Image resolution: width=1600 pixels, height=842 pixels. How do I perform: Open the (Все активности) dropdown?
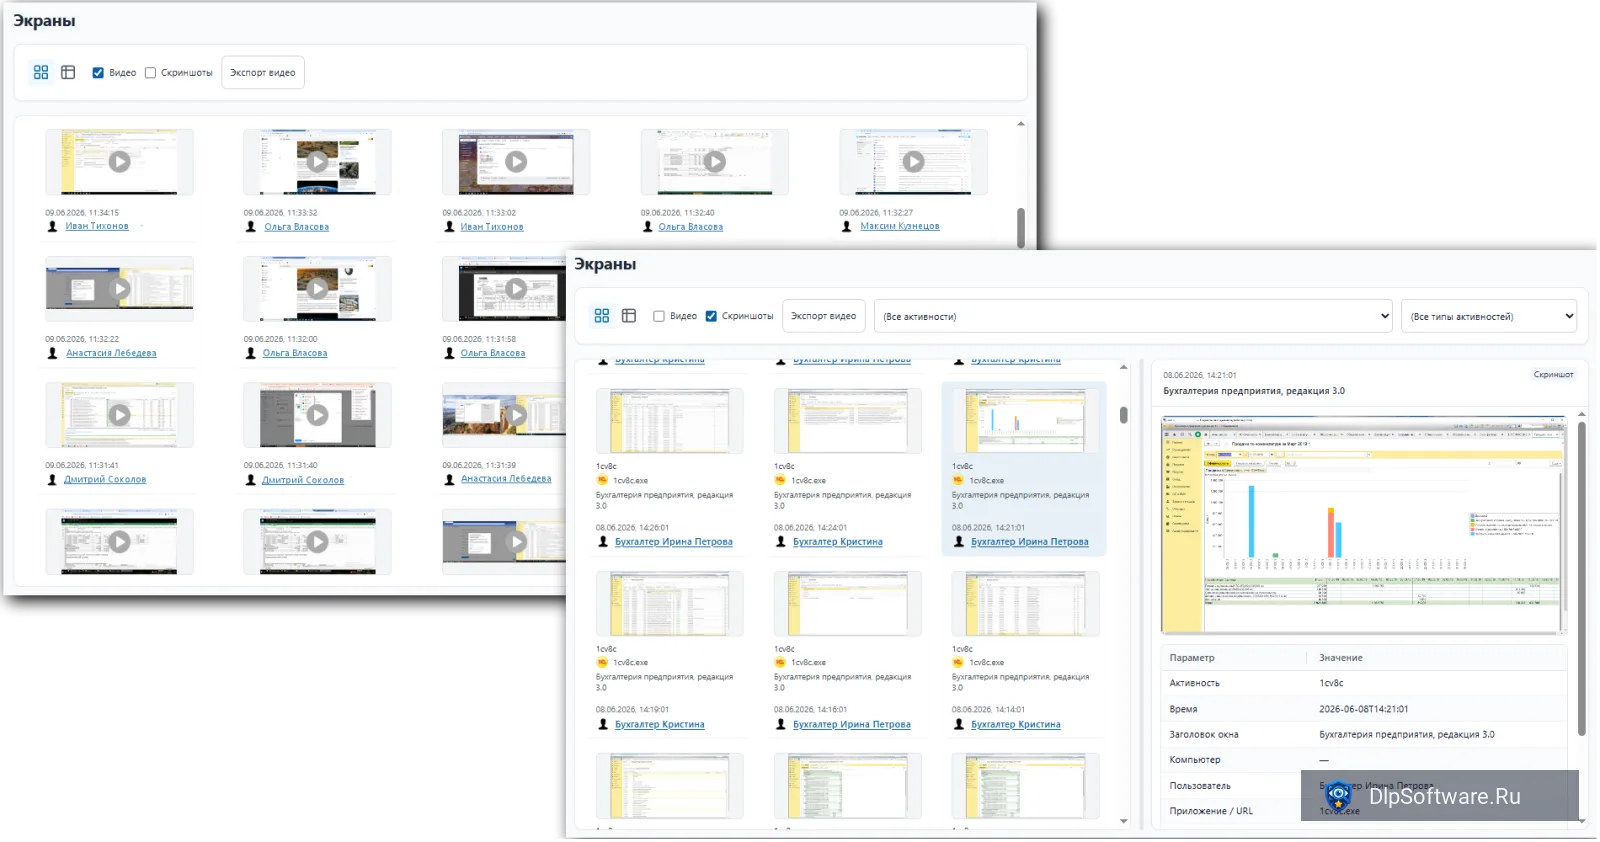(x=1133, y=316)
